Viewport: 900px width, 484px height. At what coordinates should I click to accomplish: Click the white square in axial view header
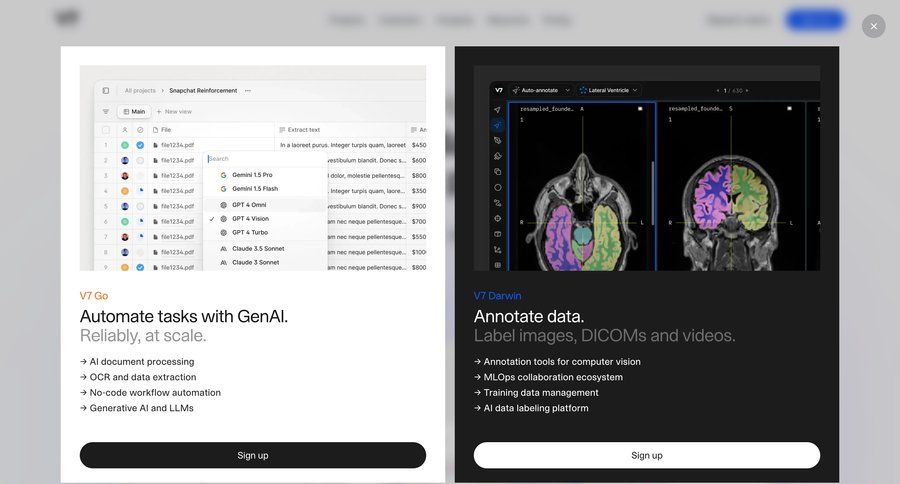click(x=641, y=109)
